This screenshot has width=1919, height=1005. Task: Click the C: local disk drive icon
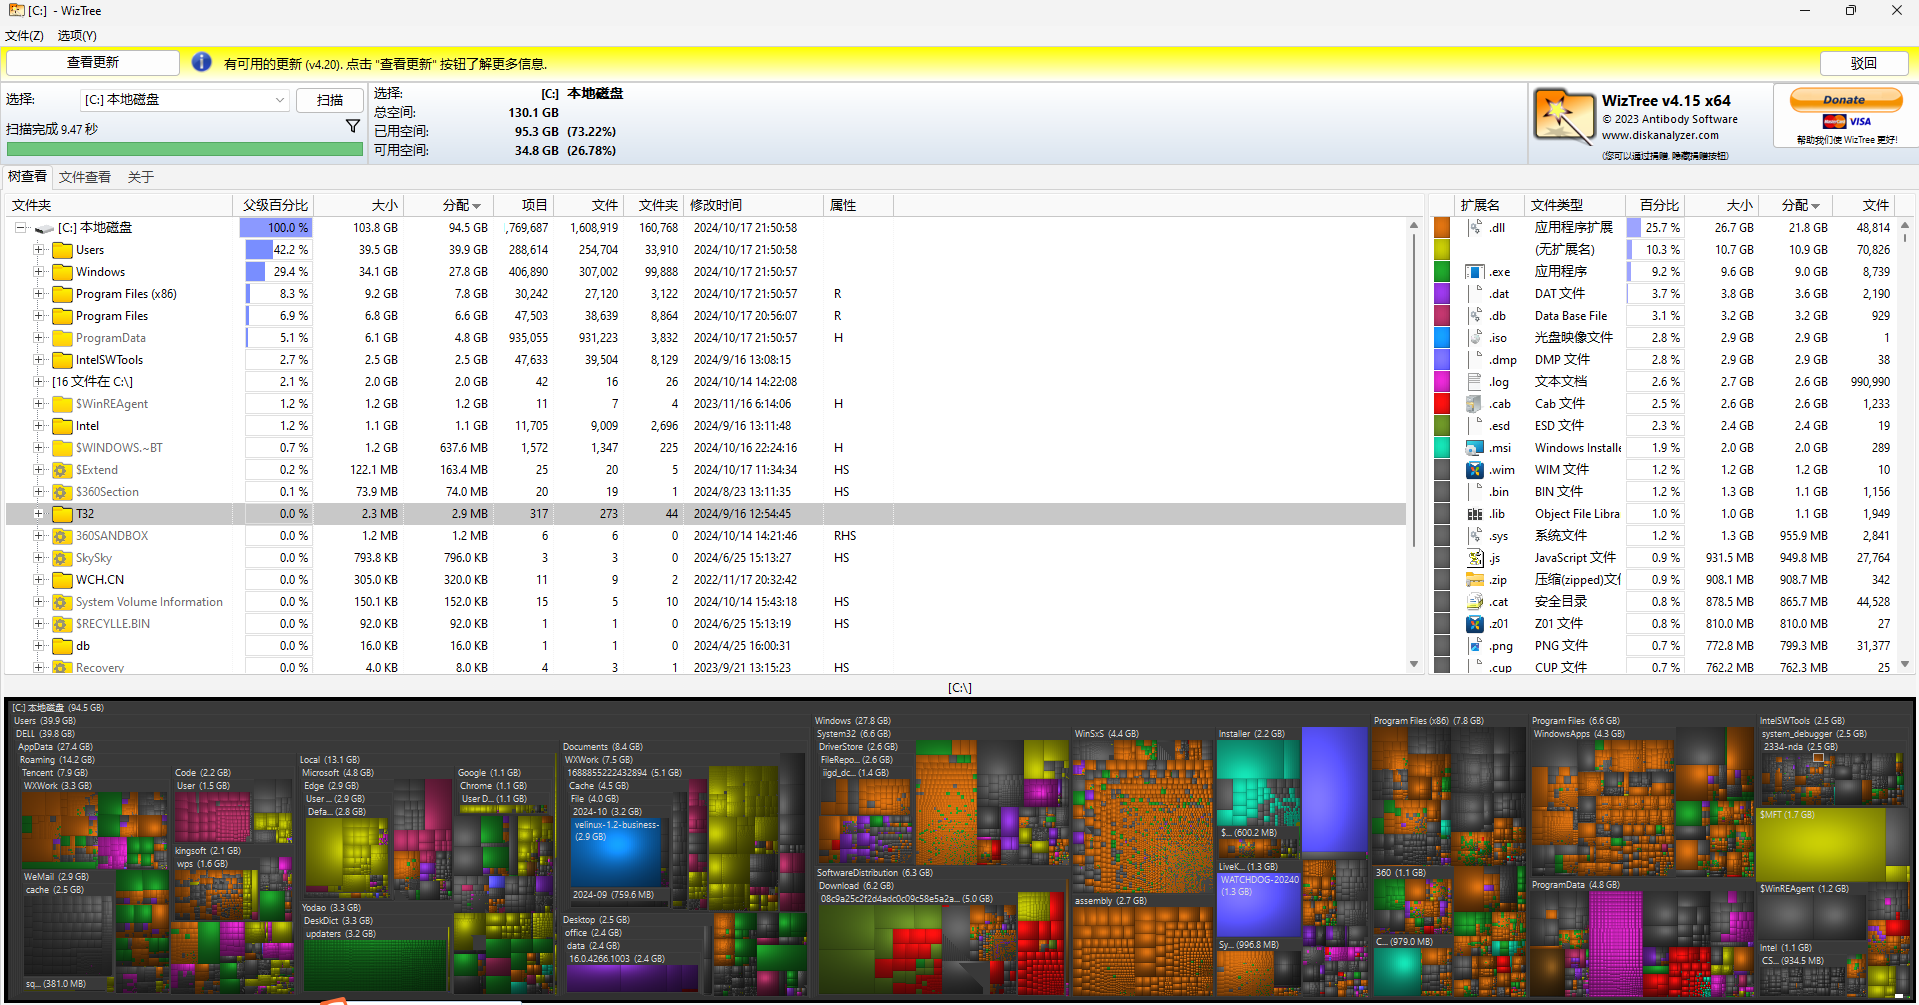click(44, 228)
